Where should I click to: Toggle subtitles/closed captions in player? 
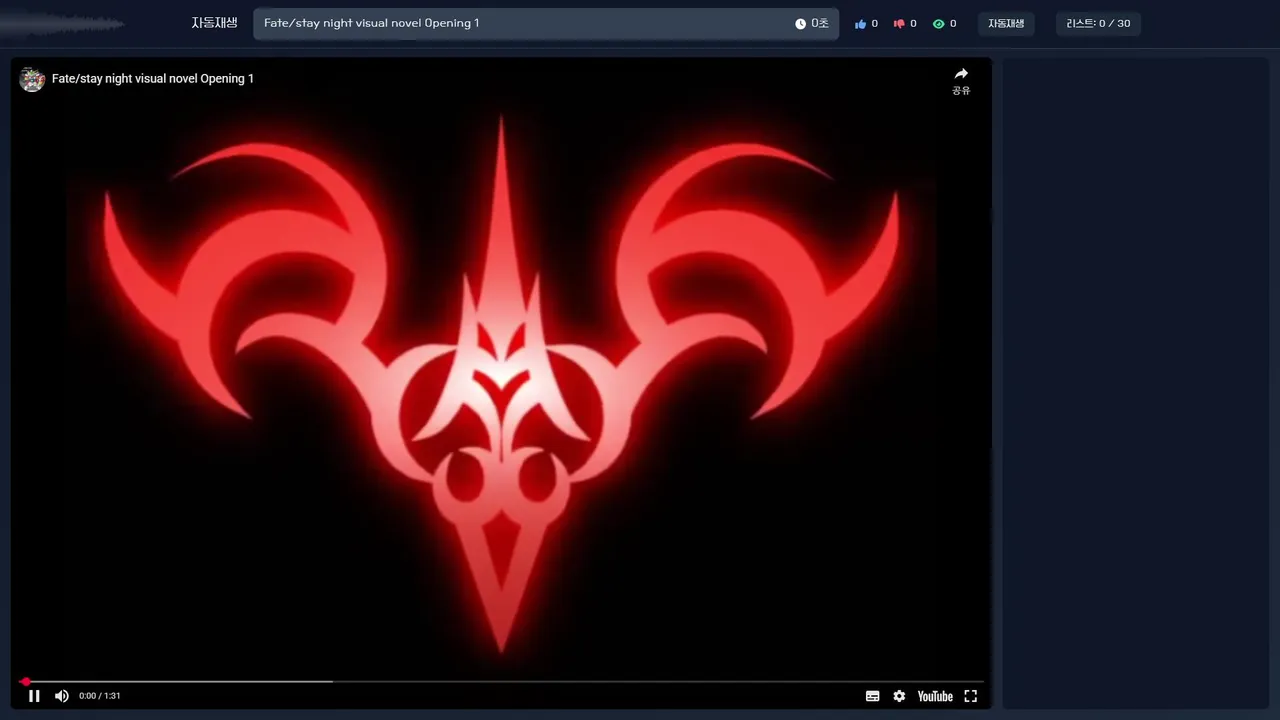[x=873, y=696]
